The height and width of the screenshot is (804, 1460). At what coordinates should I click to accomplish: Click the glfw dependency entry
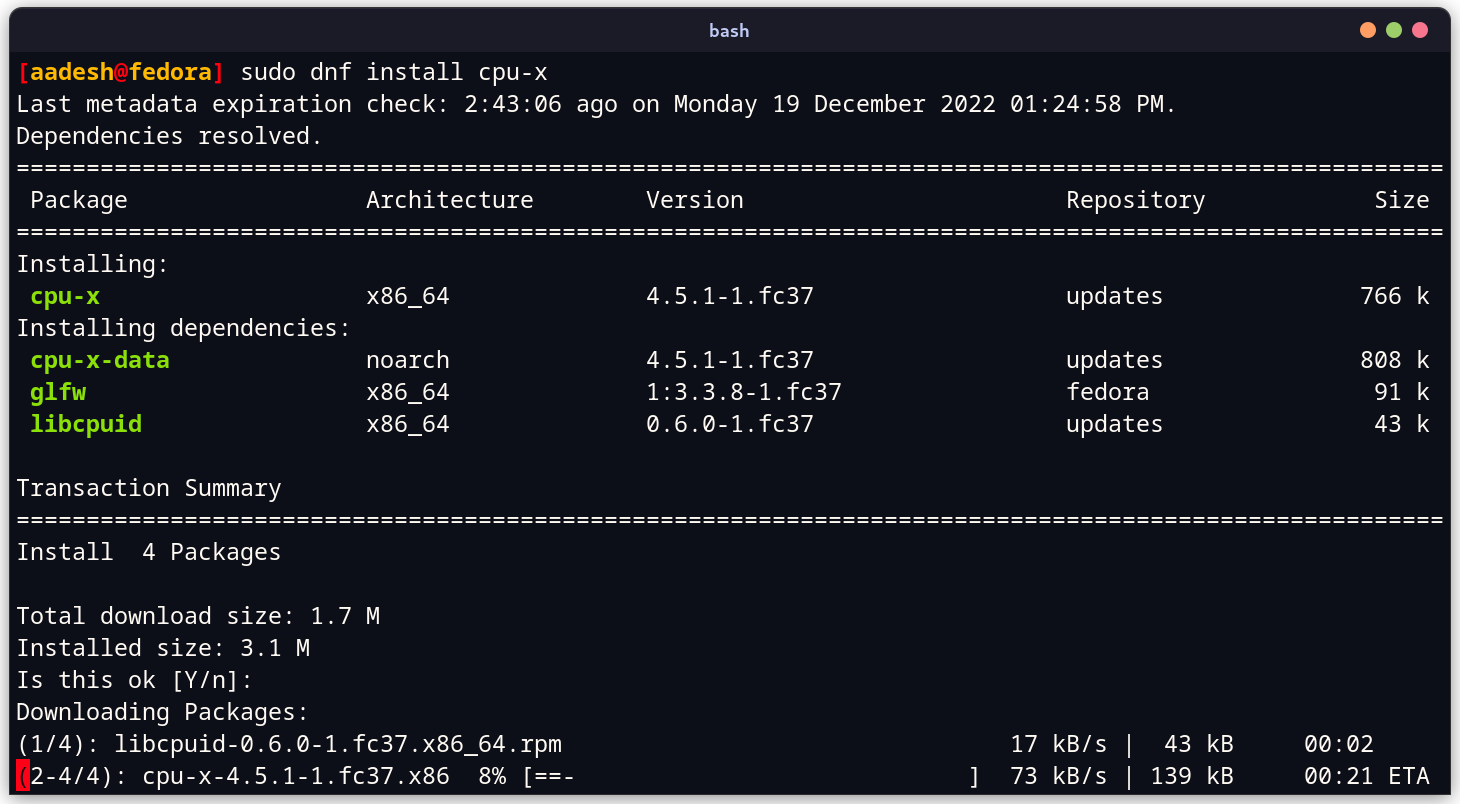point(57,392)
